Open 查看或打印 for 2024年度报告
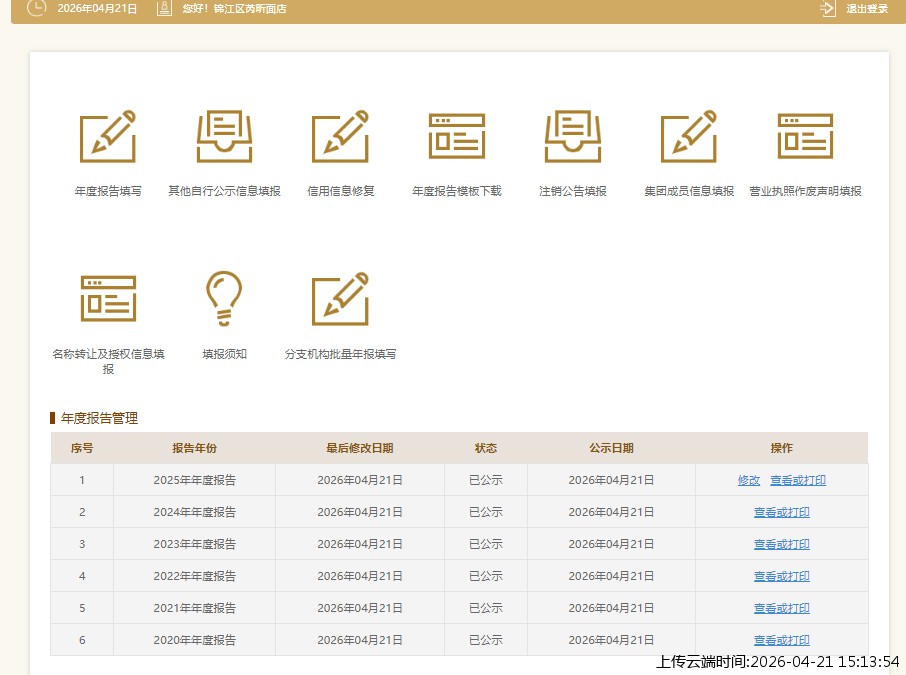The height and width of the screenshot is (675, 906). click(x=782, y=512)
